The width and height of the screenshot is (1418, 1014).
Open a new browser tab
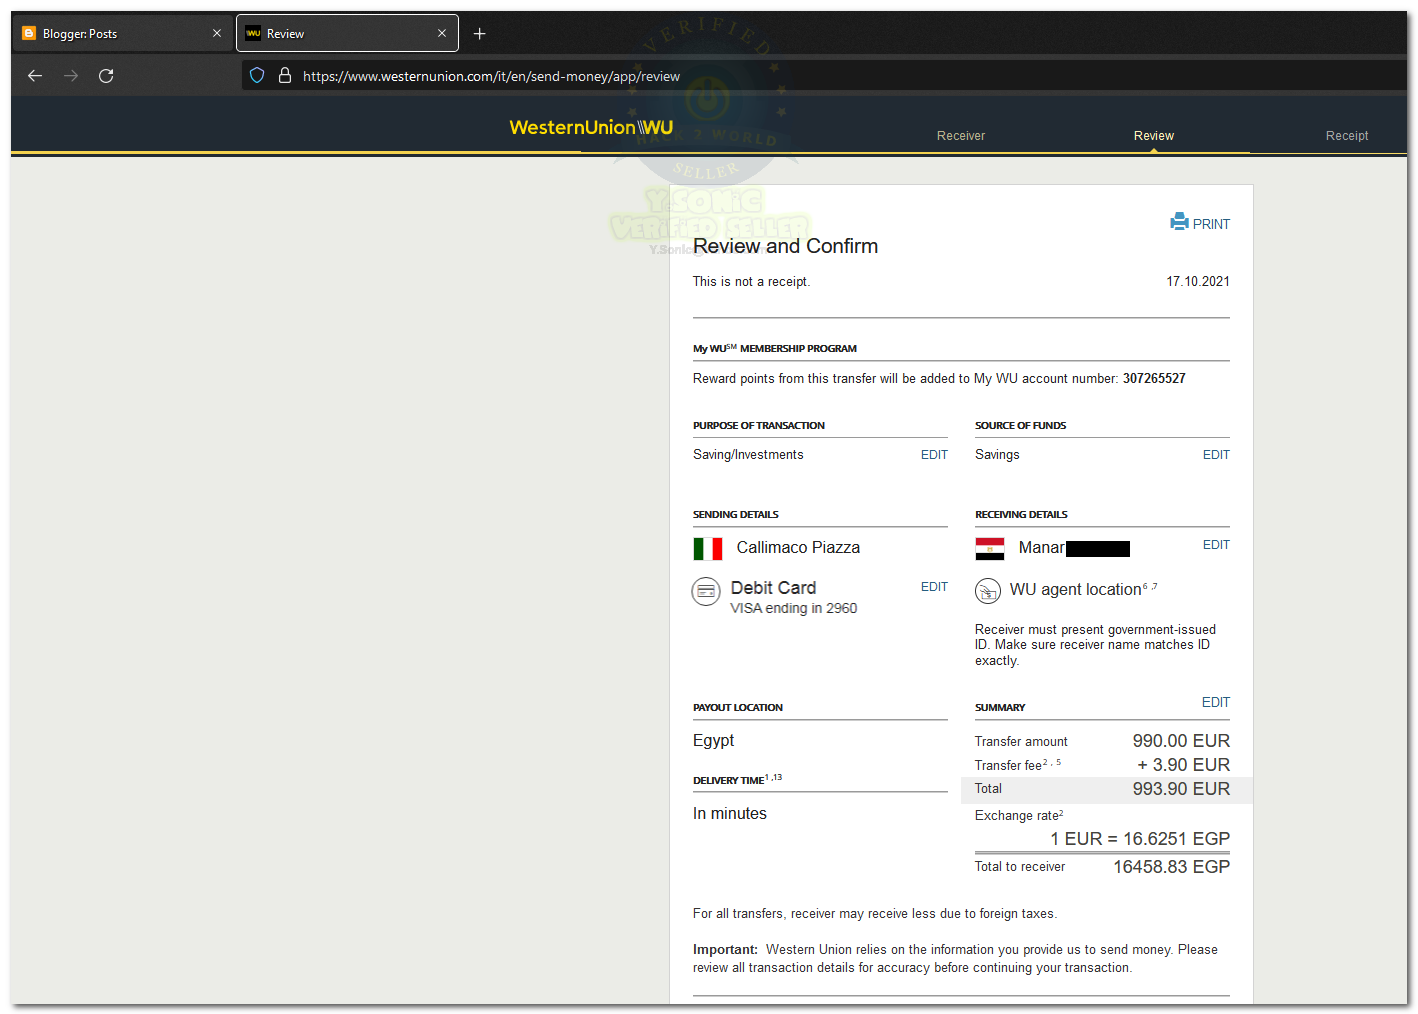point(480,34)
